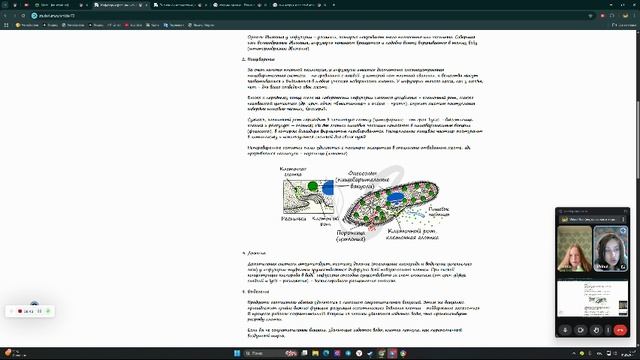
Task: Open first bookmark in bookmarks bar
Action: pyautogui.click(x=27, y=25)
